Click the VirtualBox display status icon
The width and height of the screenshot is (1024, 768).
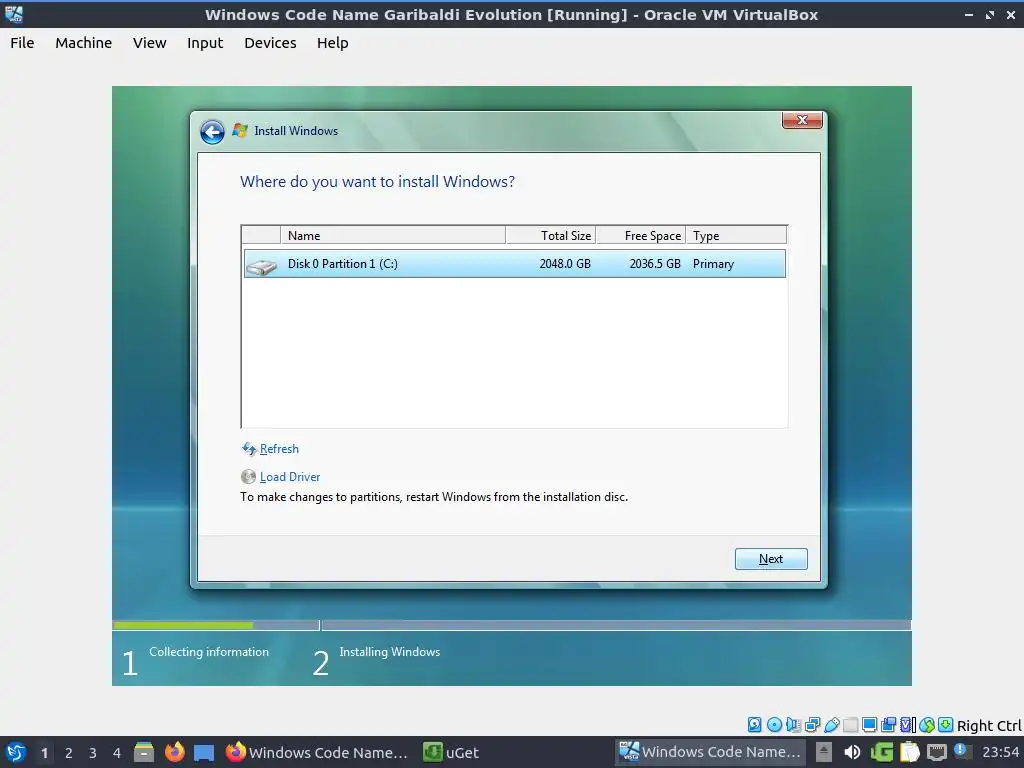point(869,724)
